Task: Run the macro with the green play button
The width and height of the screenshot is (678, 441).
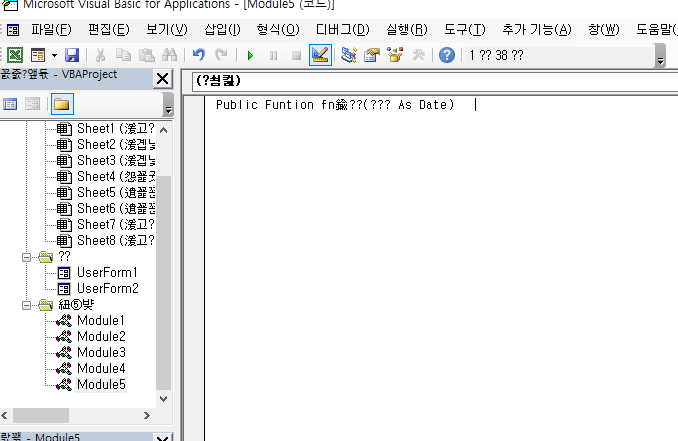Action: [251, 55]
